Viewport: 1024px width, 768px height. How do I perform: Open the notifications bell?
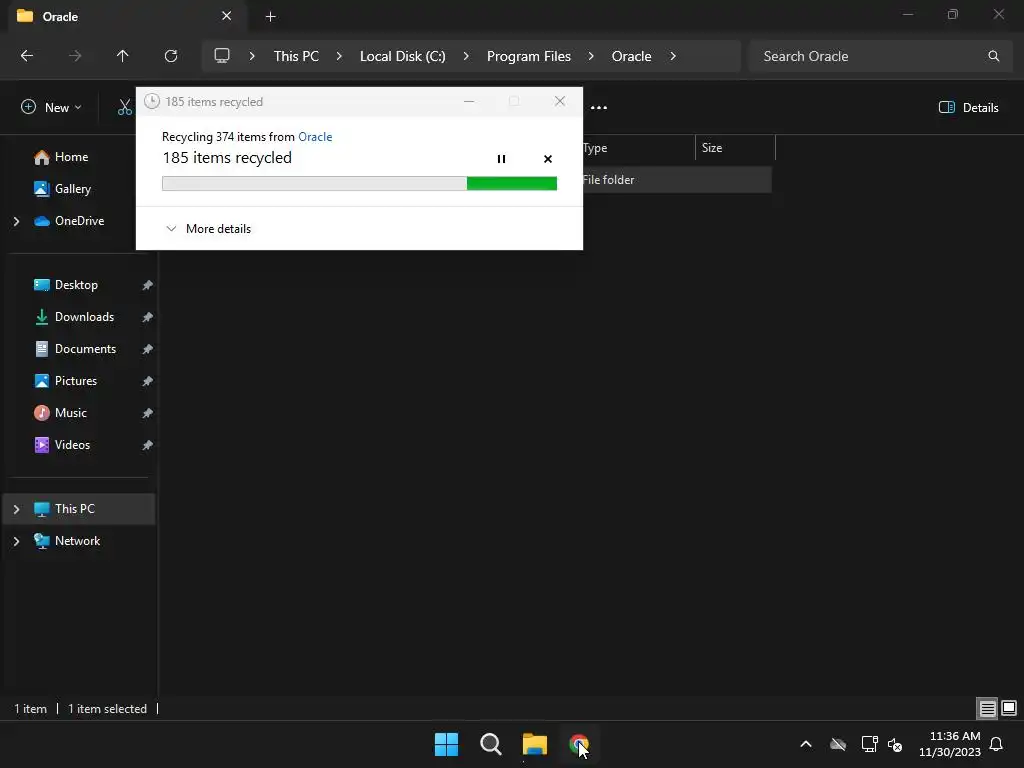996,744
